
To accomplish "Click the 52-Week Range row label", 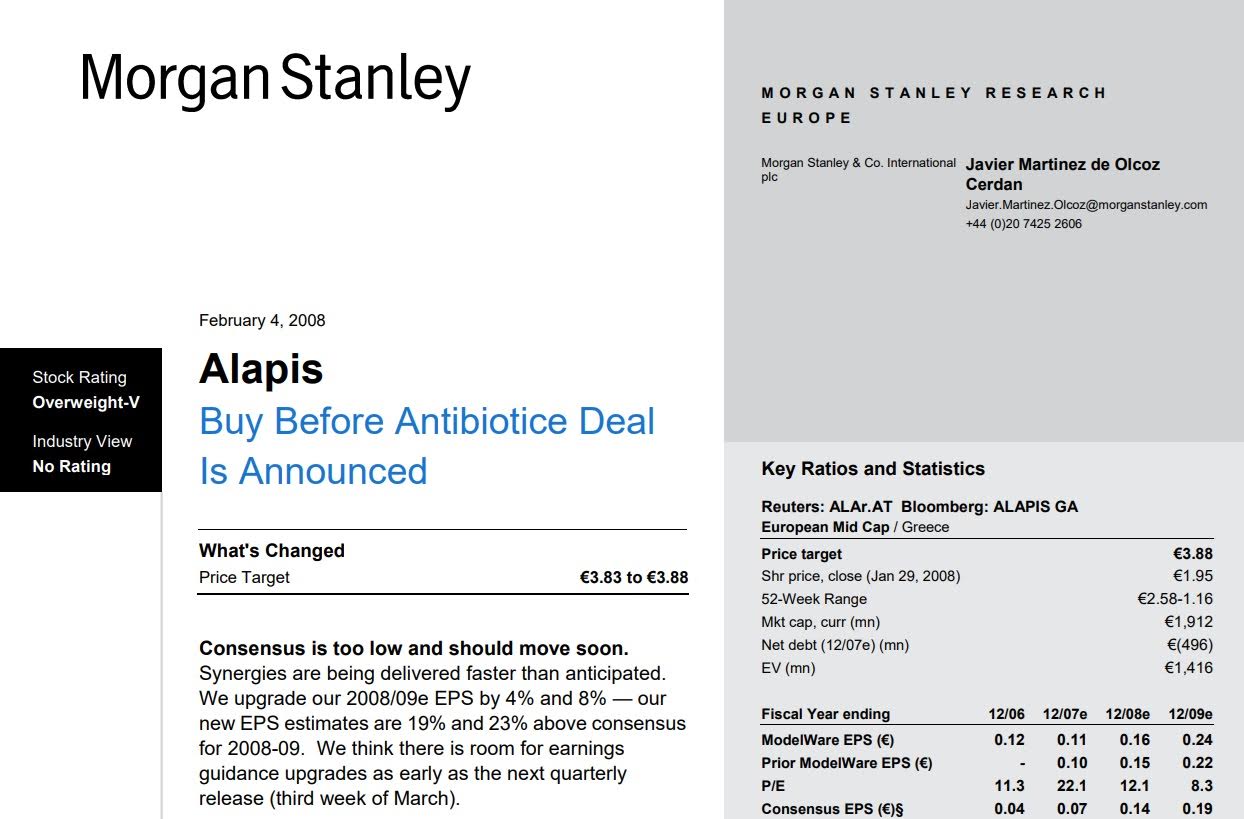I will (x=814, y=599).
